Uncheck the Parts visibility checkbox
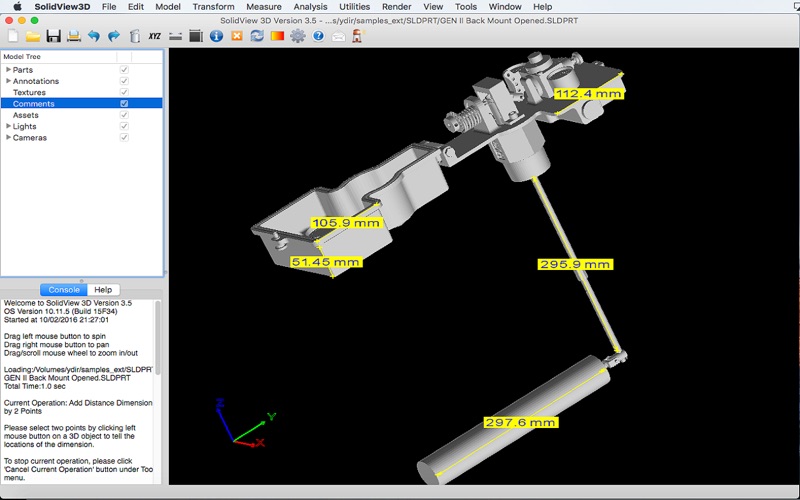Screen dimensions: 800x500 pyautogui.click(x=124, y=70)
